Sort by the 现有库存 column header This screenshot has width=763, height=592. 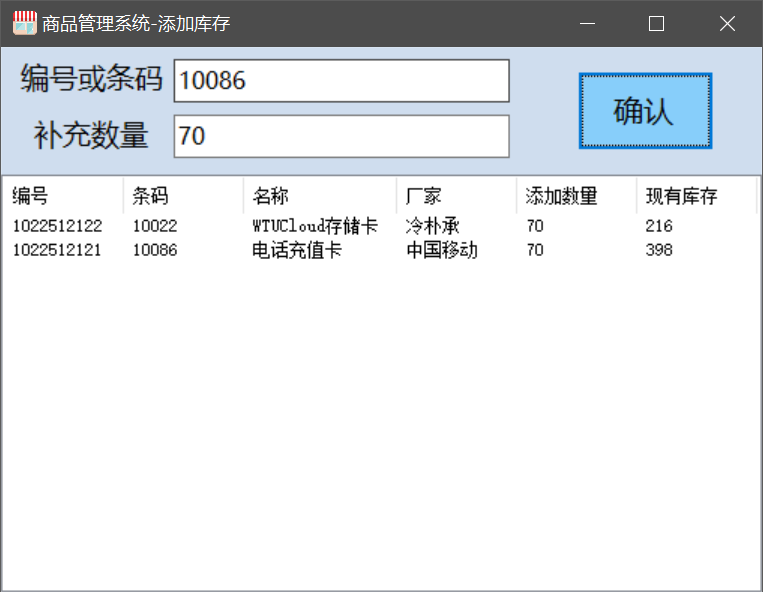tap(697, 196)
